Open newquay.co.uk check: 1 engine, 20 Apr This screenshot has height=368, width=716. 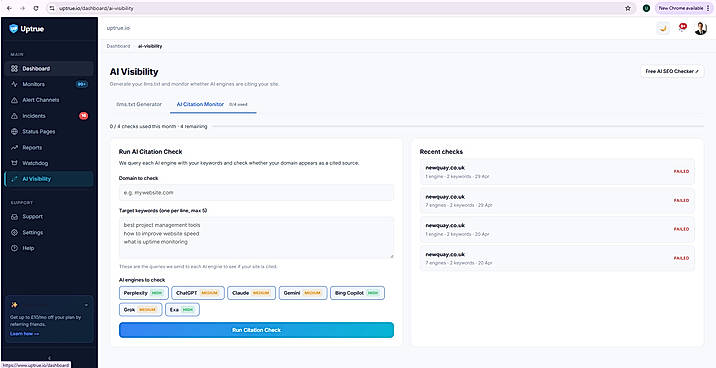pyautogui.click(x=557, y=229)
